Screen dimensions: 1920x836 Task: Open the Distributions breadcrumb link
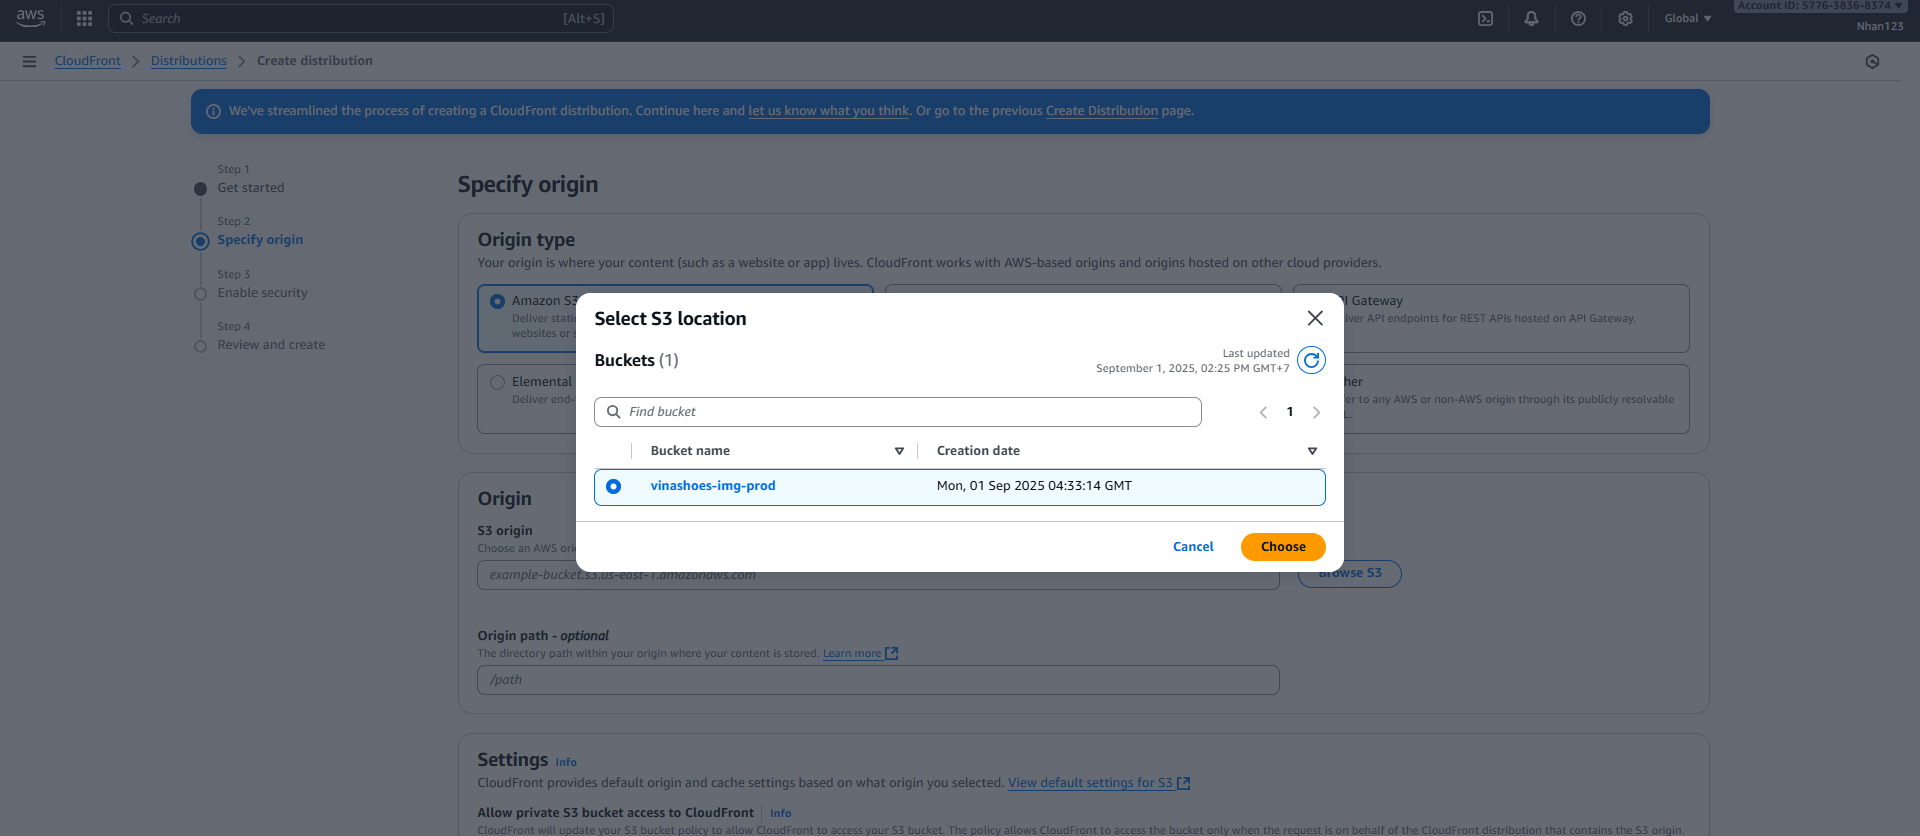click(x=188, y=60)
